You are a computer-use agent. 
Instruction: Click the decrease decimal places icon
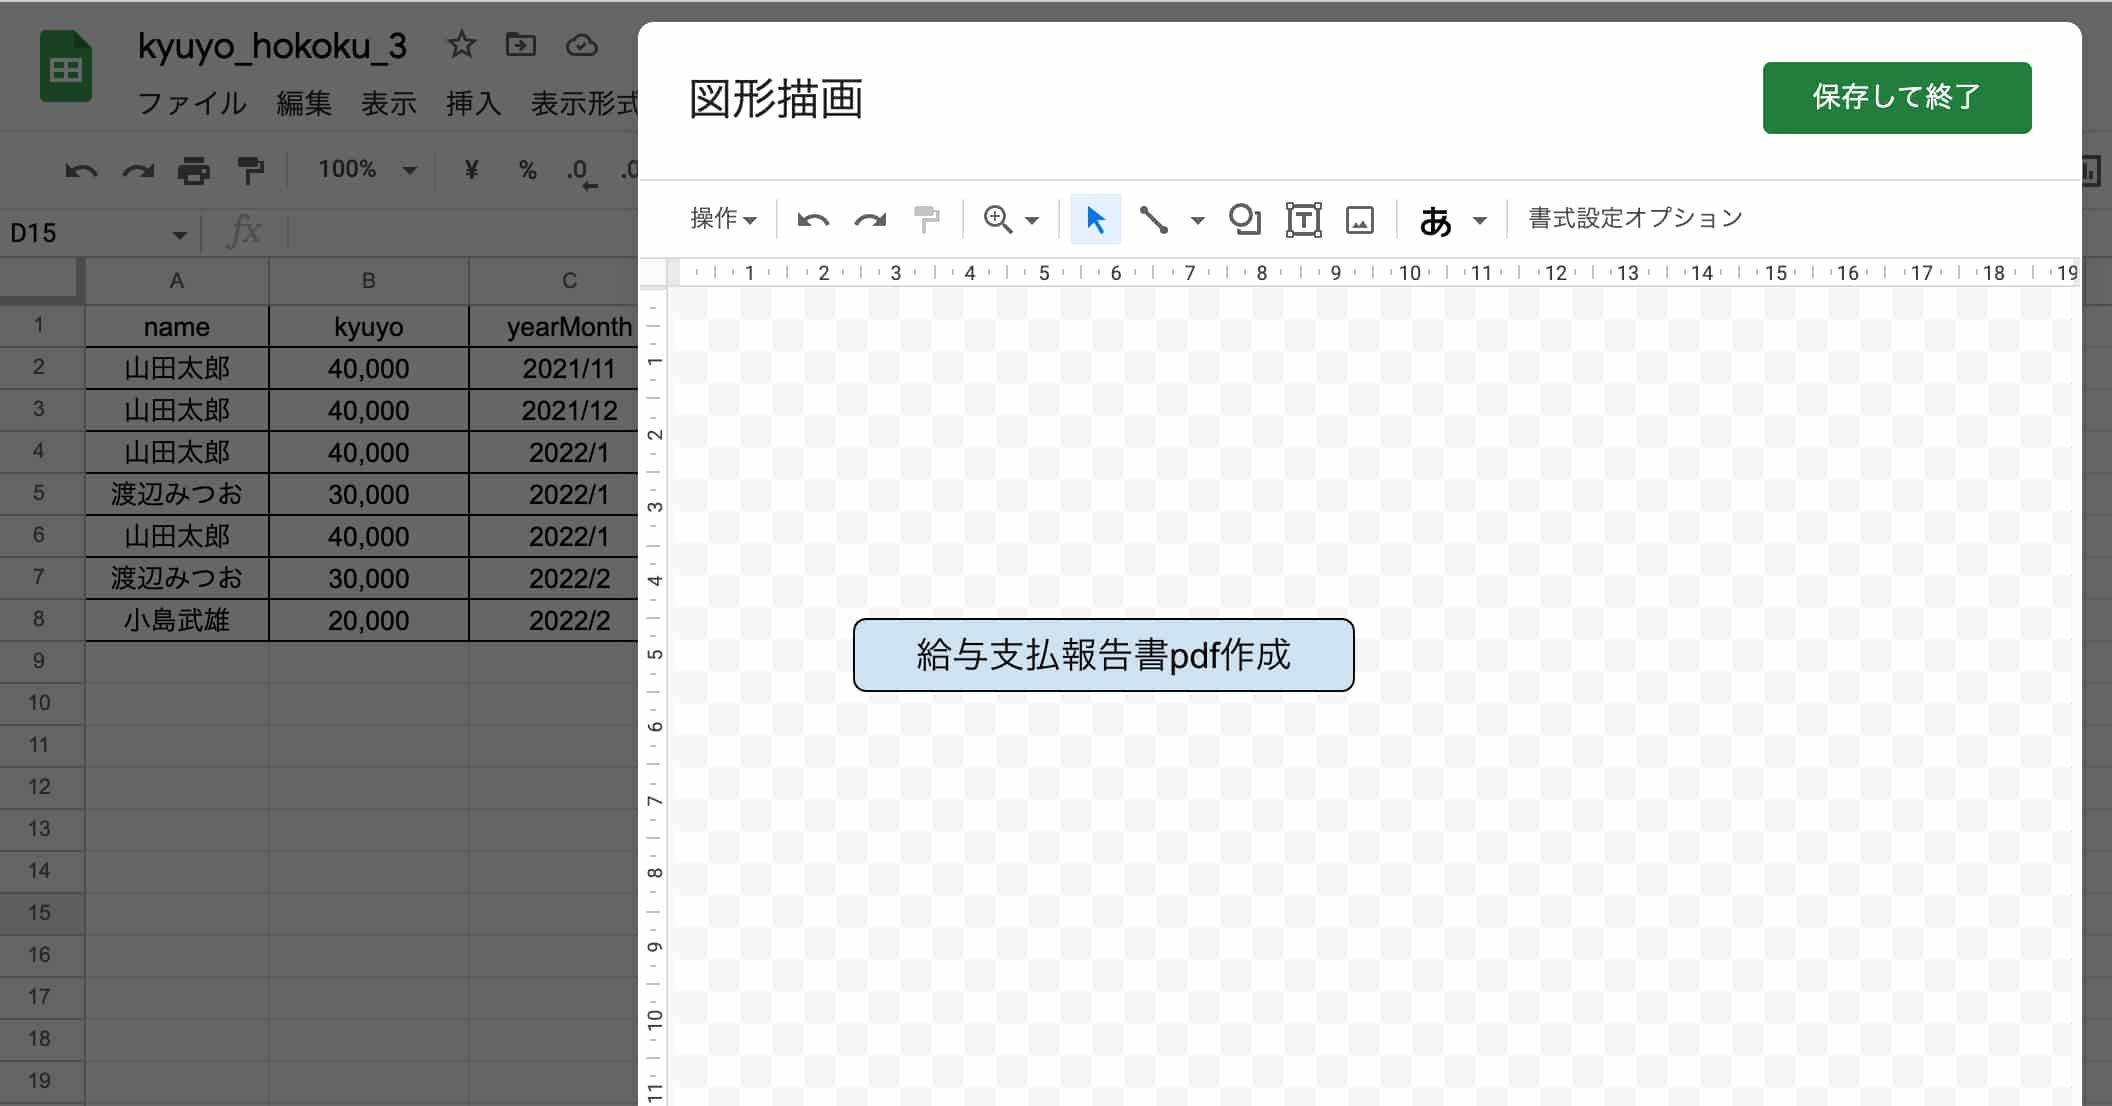(x=582, y=172)
